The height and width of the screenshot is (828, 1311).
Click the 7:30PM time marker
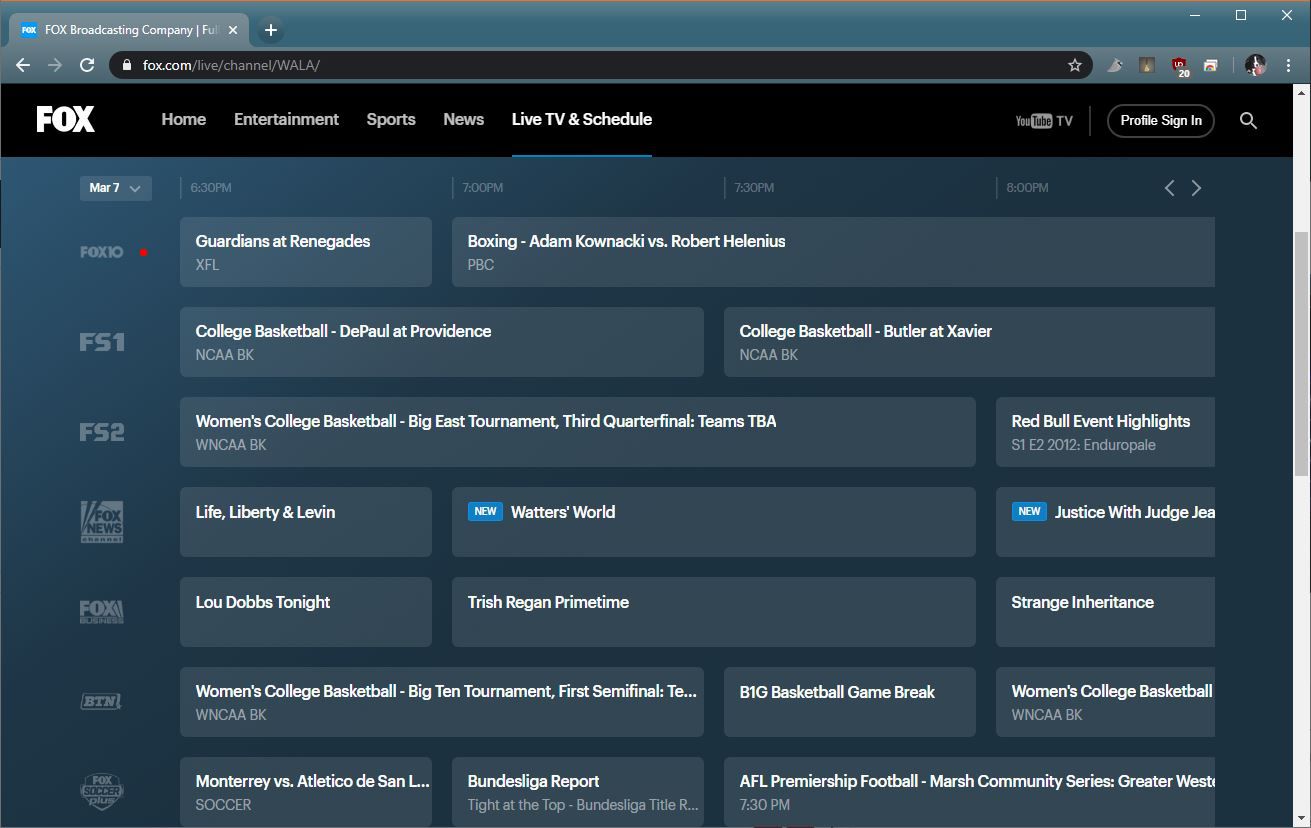(755, 188)
